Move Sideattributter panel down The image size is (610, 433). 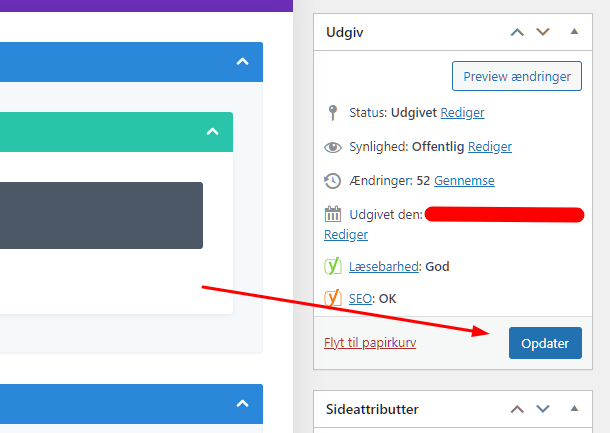pos(543,409)
